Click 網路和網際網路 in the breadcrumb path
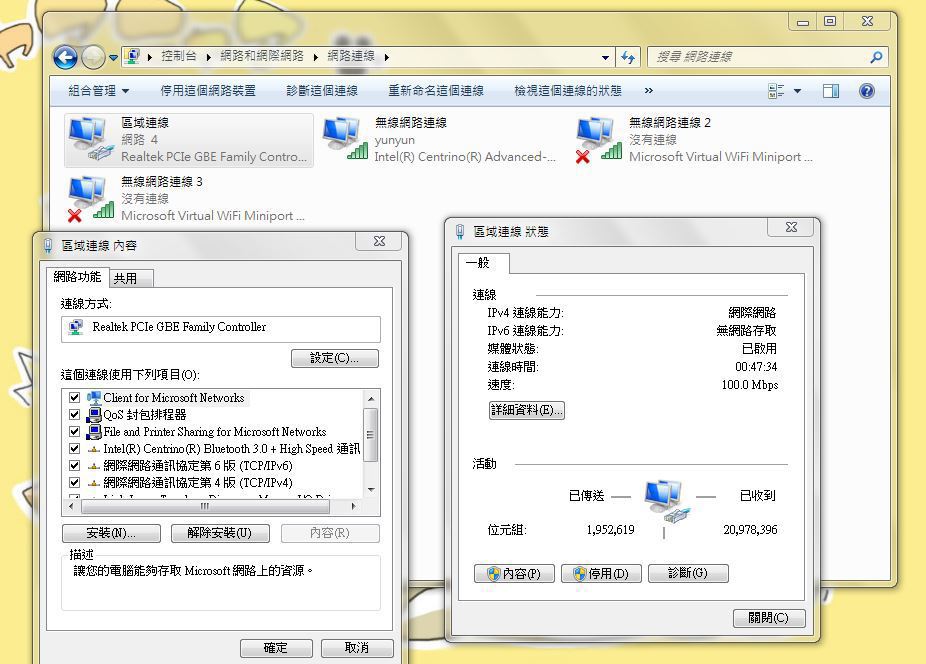926x664 pixels. click(262, 56)
